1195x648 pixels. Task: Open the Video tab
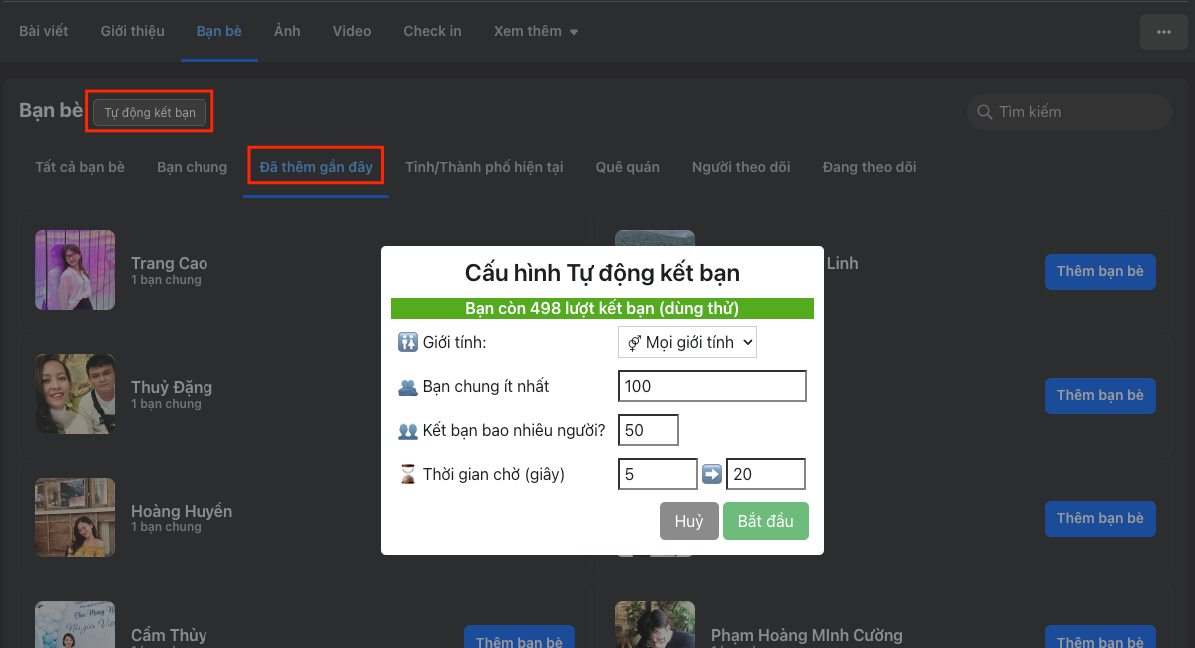tap(352, 31)
